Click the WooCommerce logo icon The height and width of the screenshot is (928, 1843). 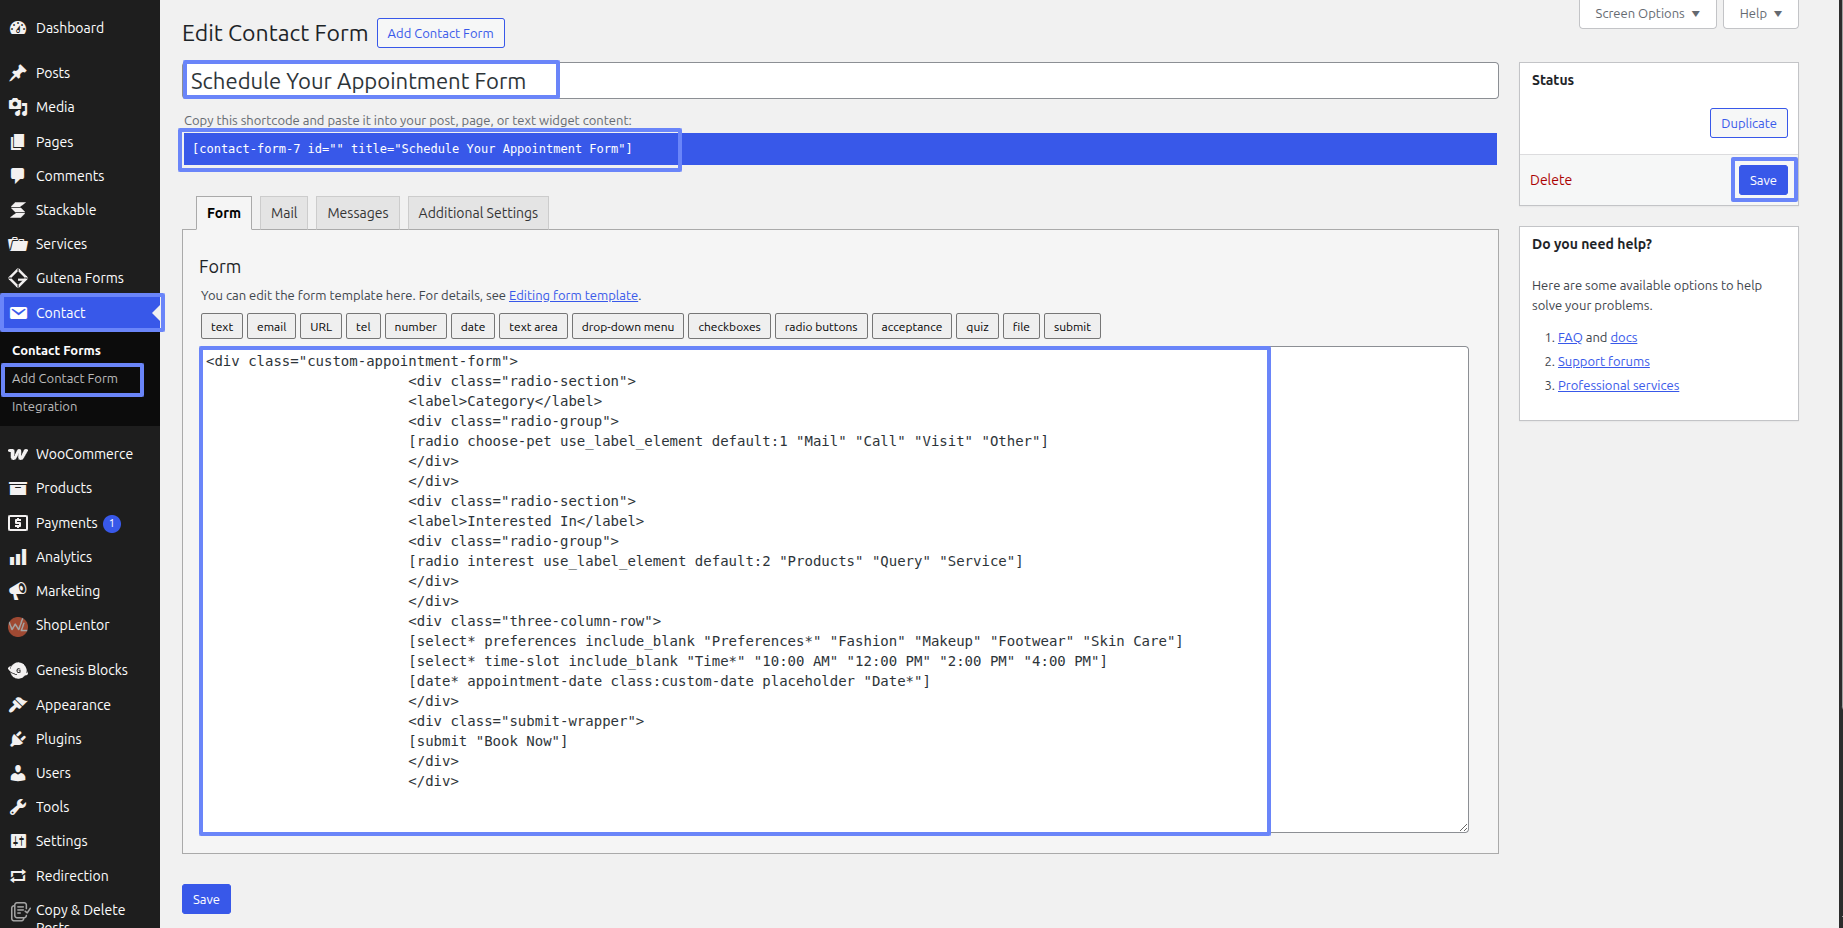point(18,454)
